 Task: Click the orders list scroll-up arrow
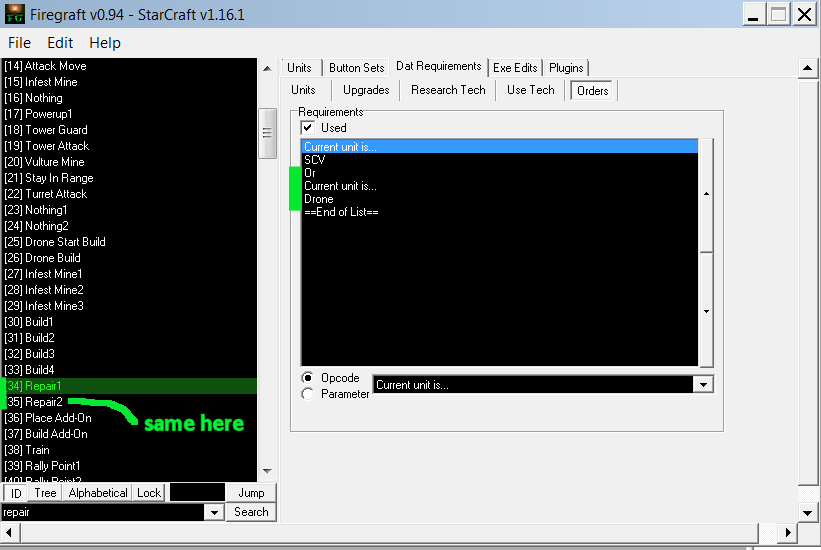tap(267, 69)
